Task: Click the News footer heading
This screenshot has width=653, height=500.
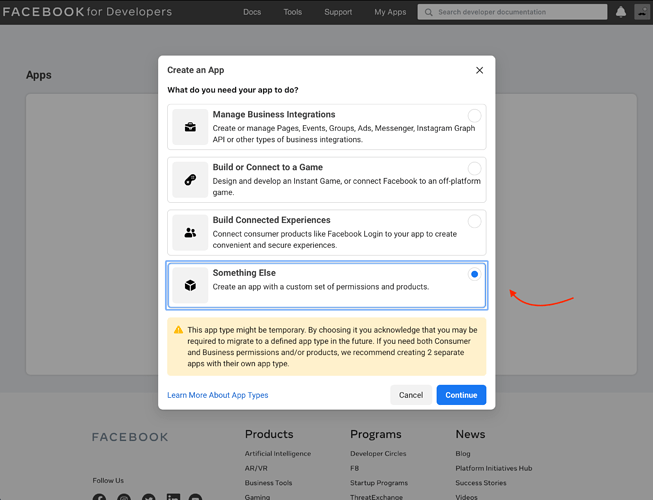Action: click(470, 434)
